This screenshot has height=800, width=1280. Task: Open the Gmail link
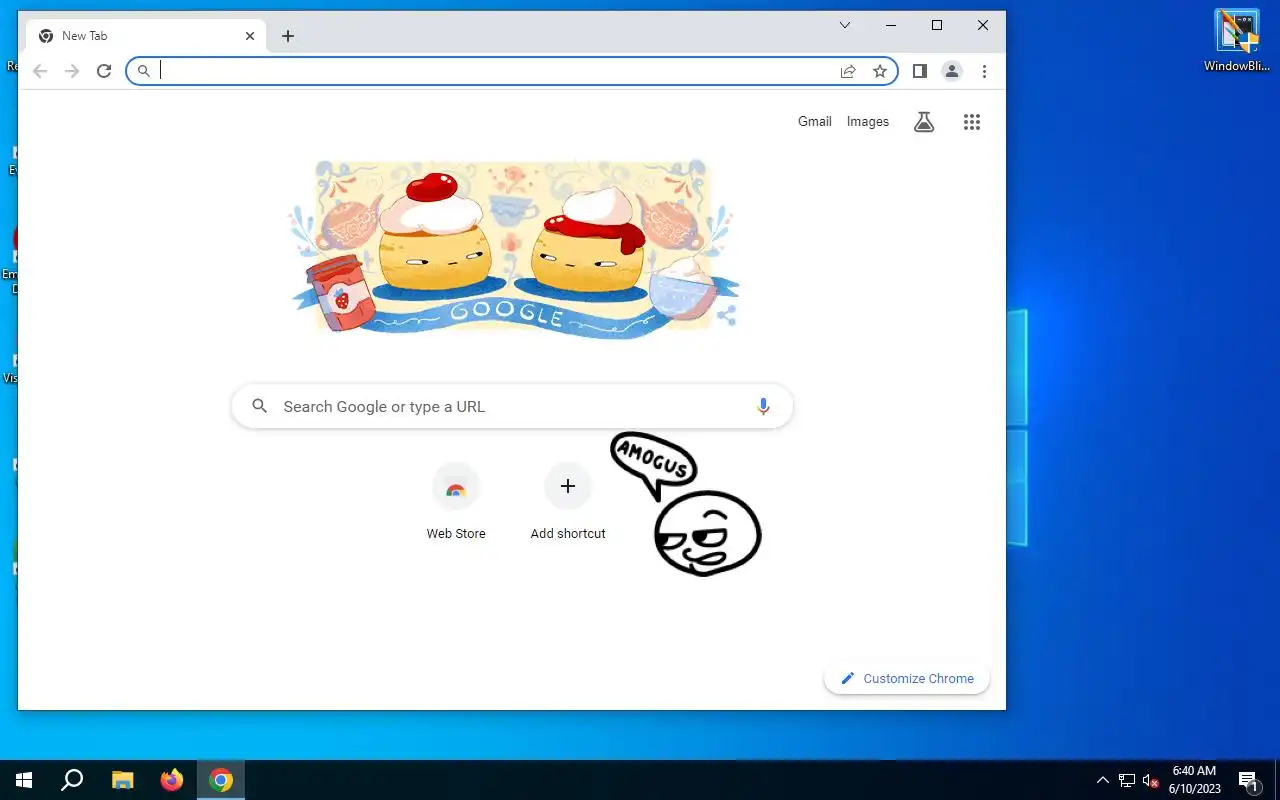pyautogui.click(x=815, y=121)
